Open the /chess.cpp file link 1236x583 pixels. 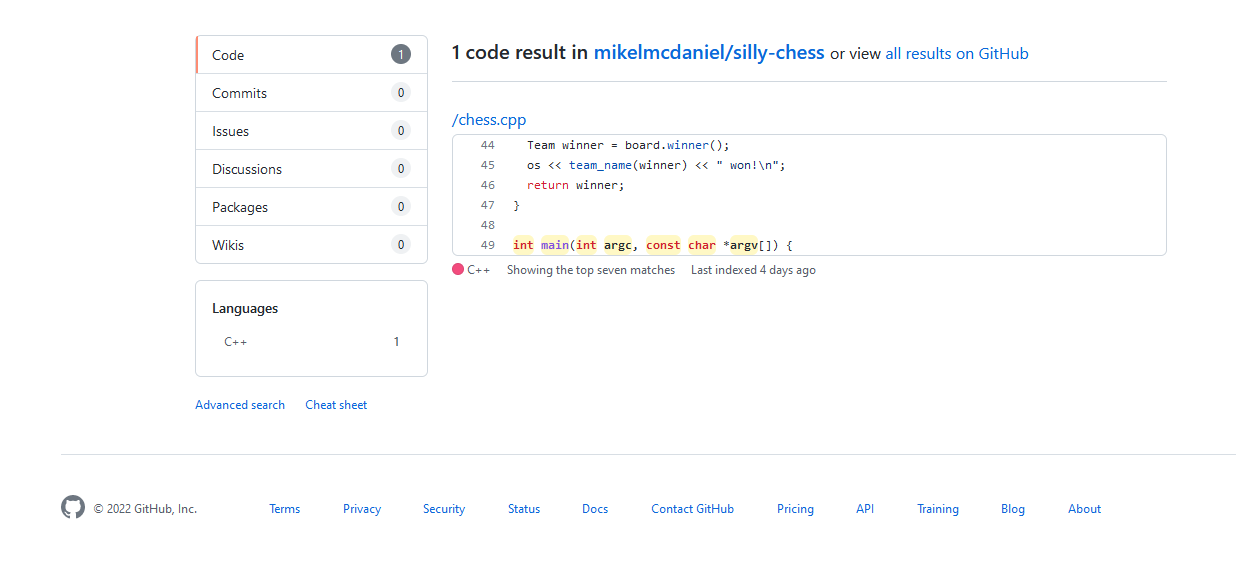pos(489,120)
